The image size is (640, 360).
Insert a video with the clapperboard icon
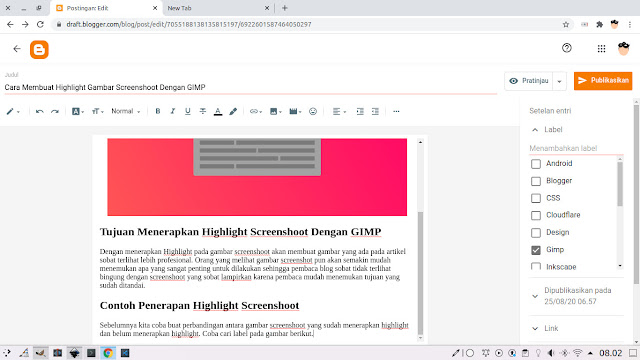(x=295, y=111)
